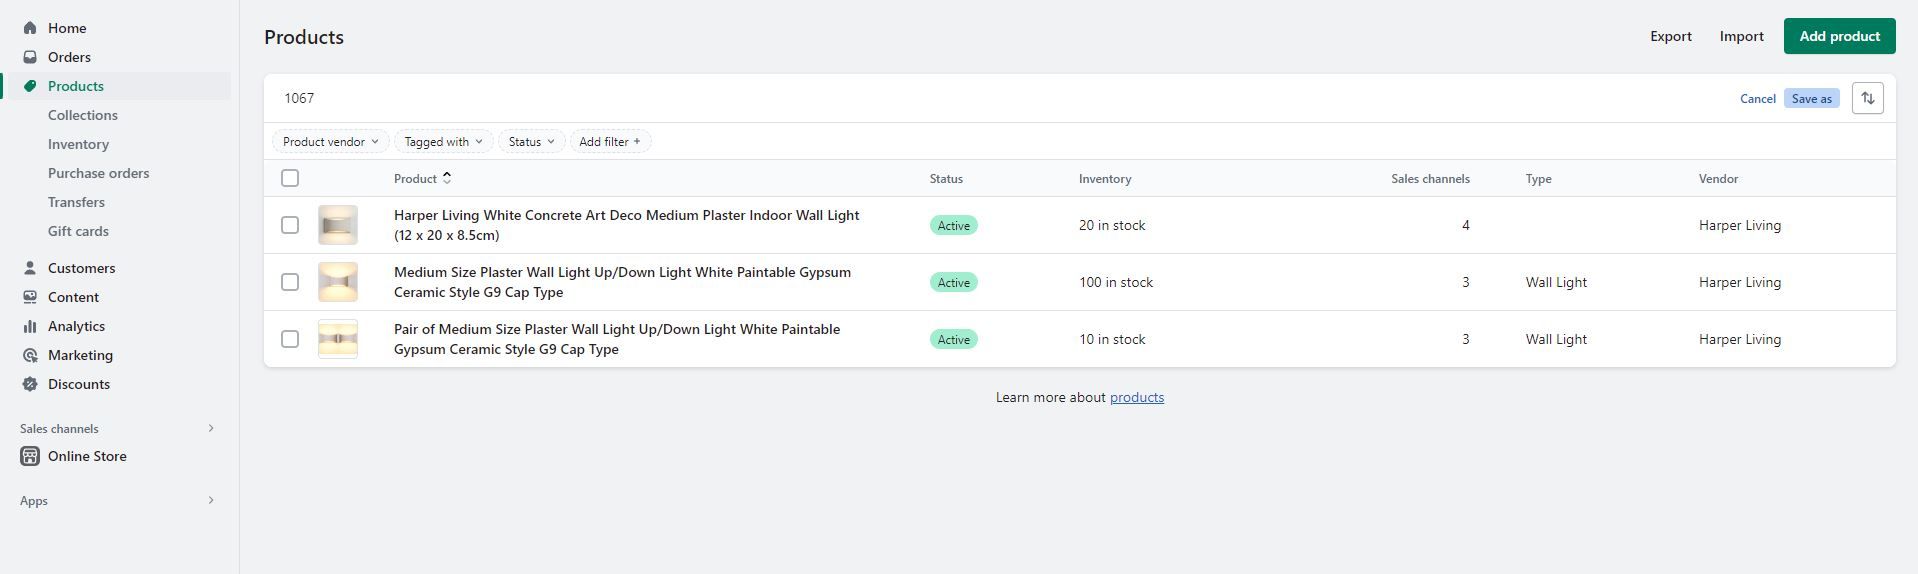Toggle the select-all products checkbox

coord(290,178)
